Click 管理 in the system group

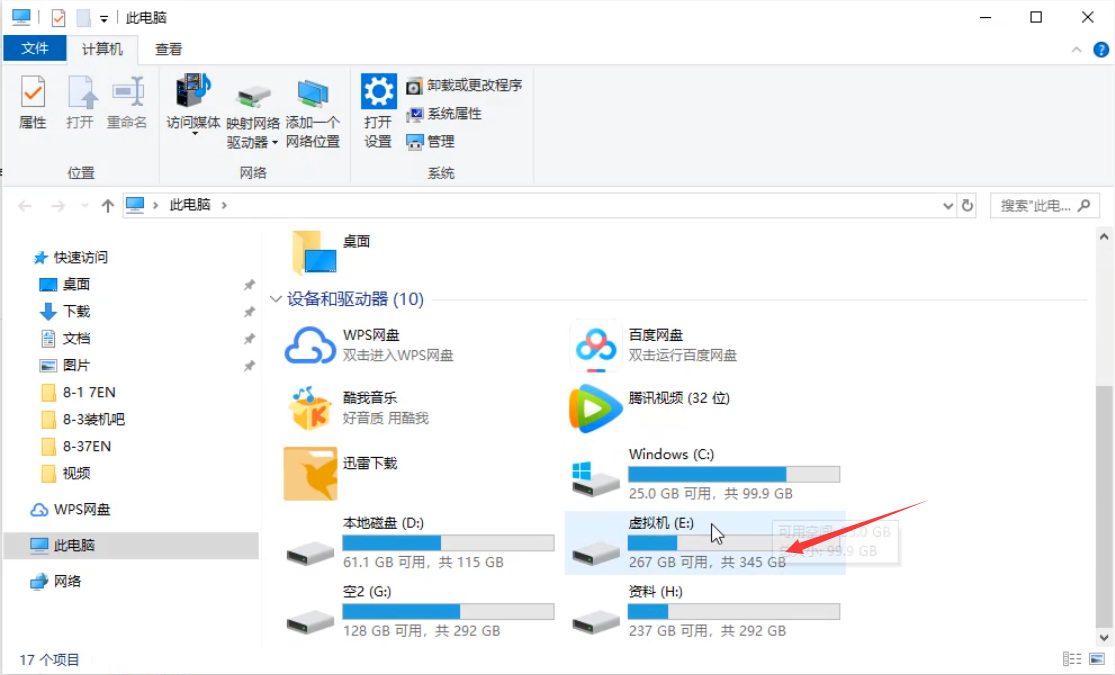coord(431,142)
